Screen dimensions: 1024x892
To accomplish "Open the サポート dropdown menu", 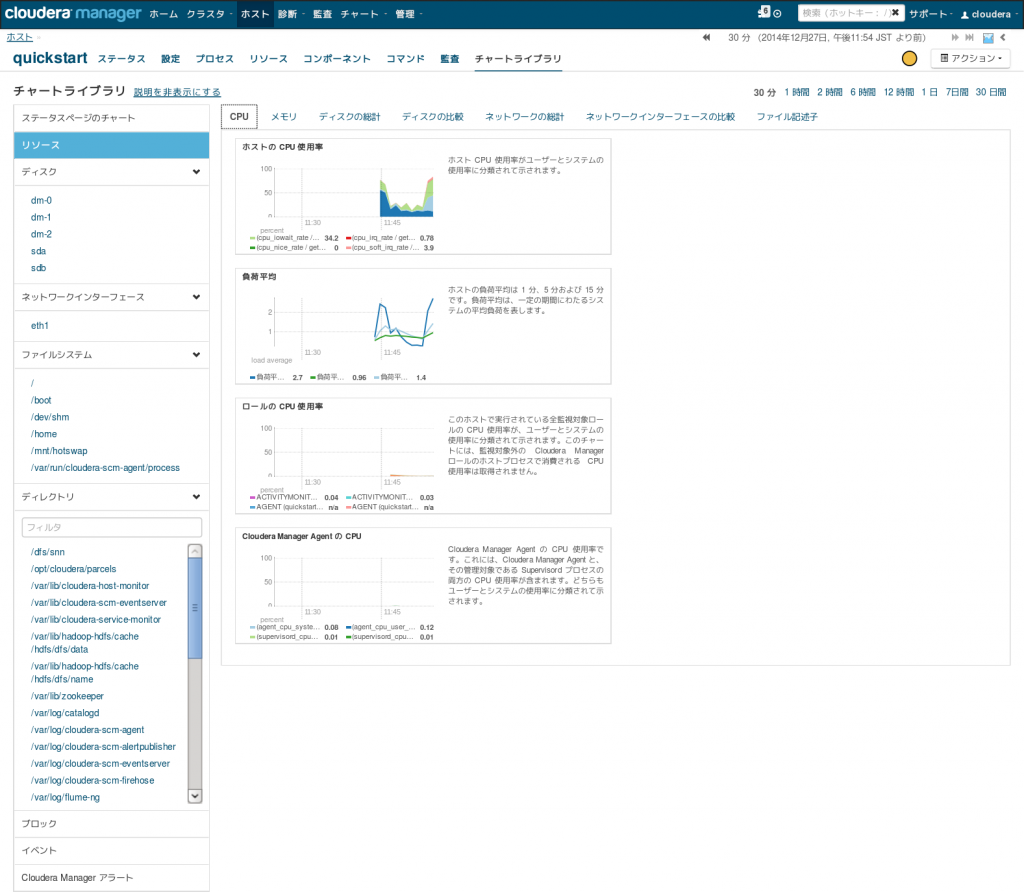I will tap(931, 14).
